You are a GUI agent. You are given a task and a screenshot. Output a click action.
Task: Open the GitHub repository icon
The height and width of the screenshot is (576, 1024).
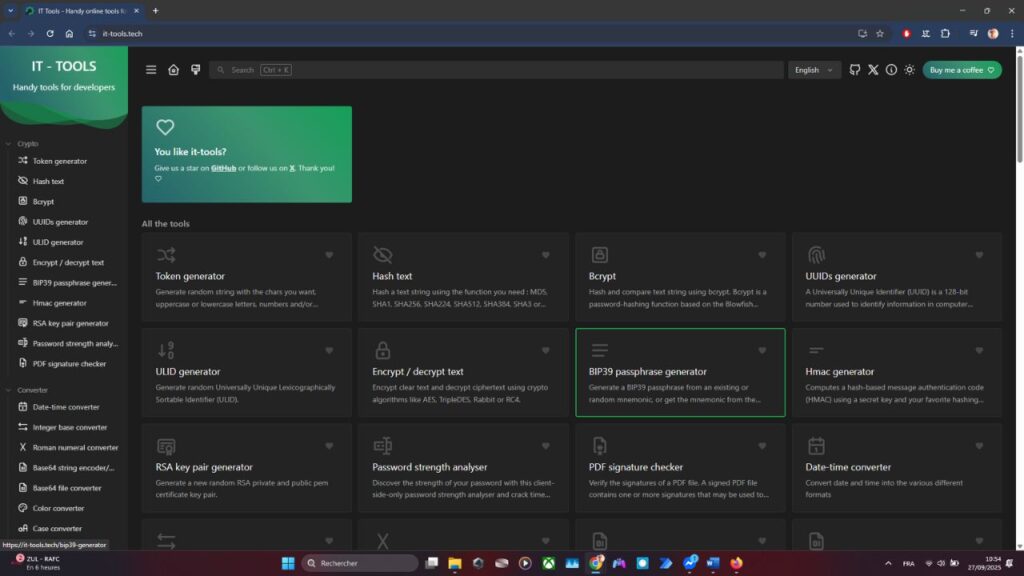click(x=854, y=70)
